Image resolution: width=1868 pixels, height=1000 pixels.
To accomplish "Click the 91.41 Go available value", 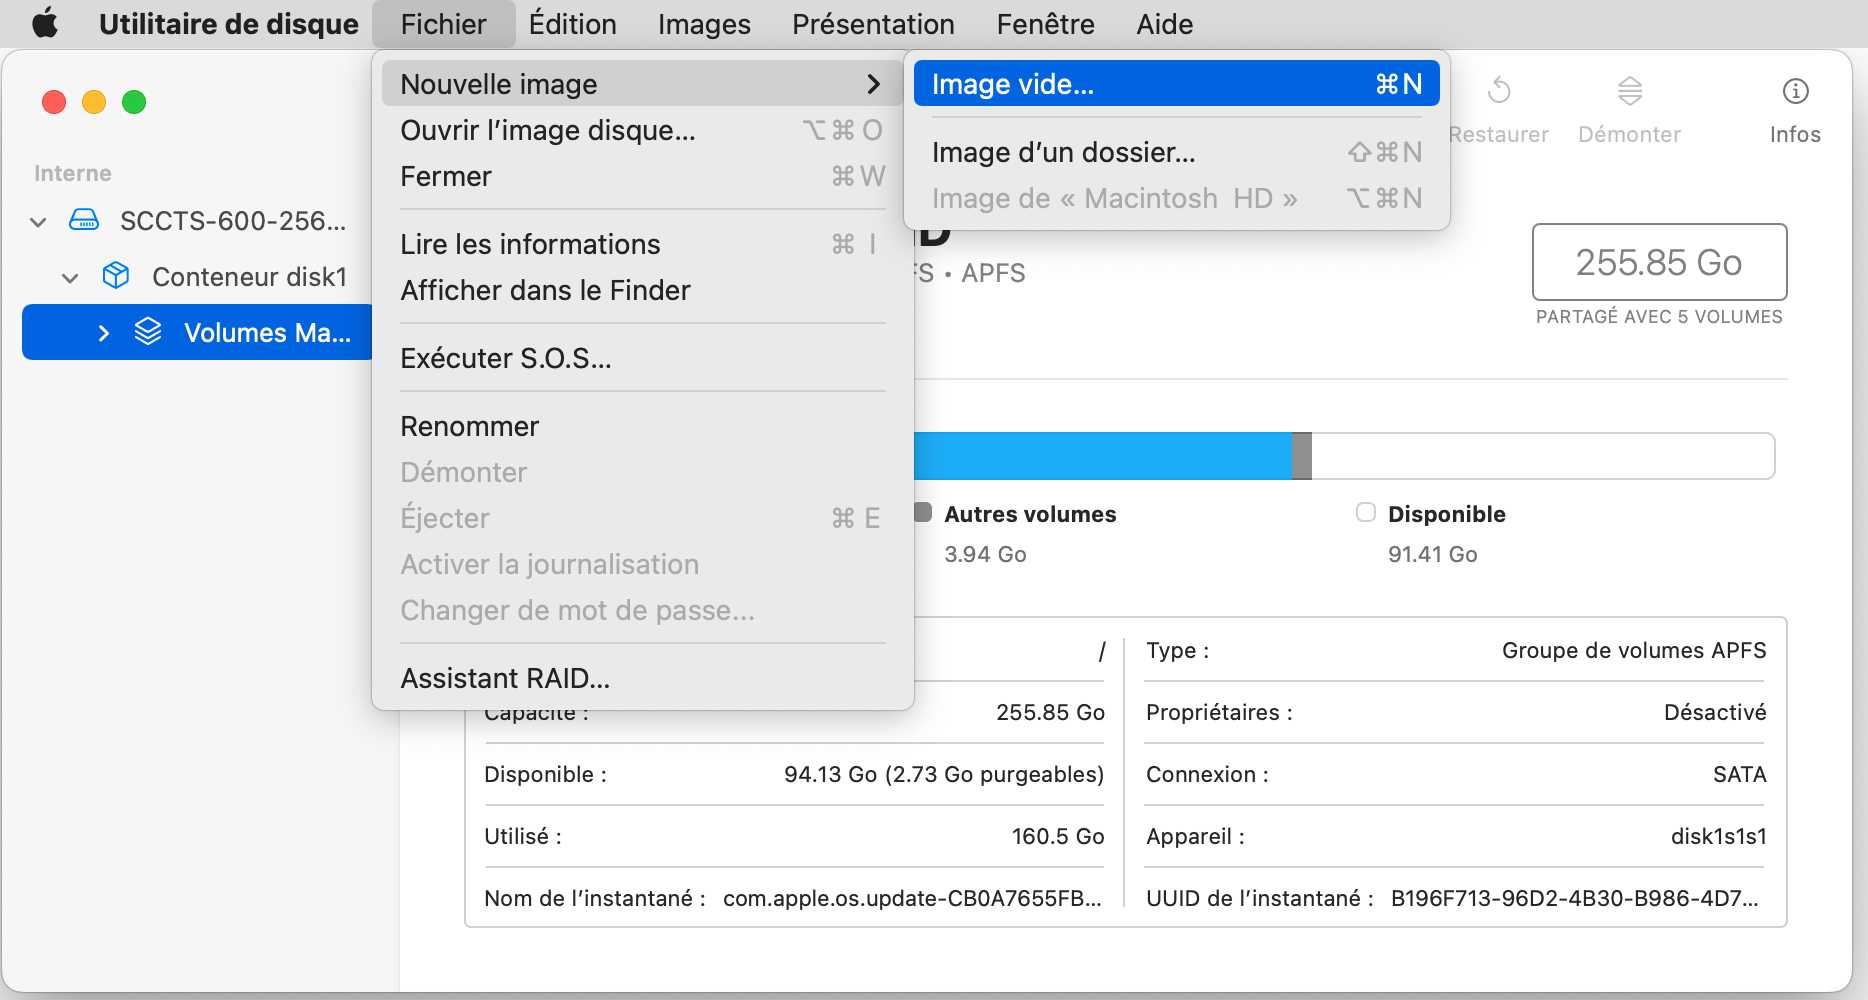I will (x=1433, y=554).
